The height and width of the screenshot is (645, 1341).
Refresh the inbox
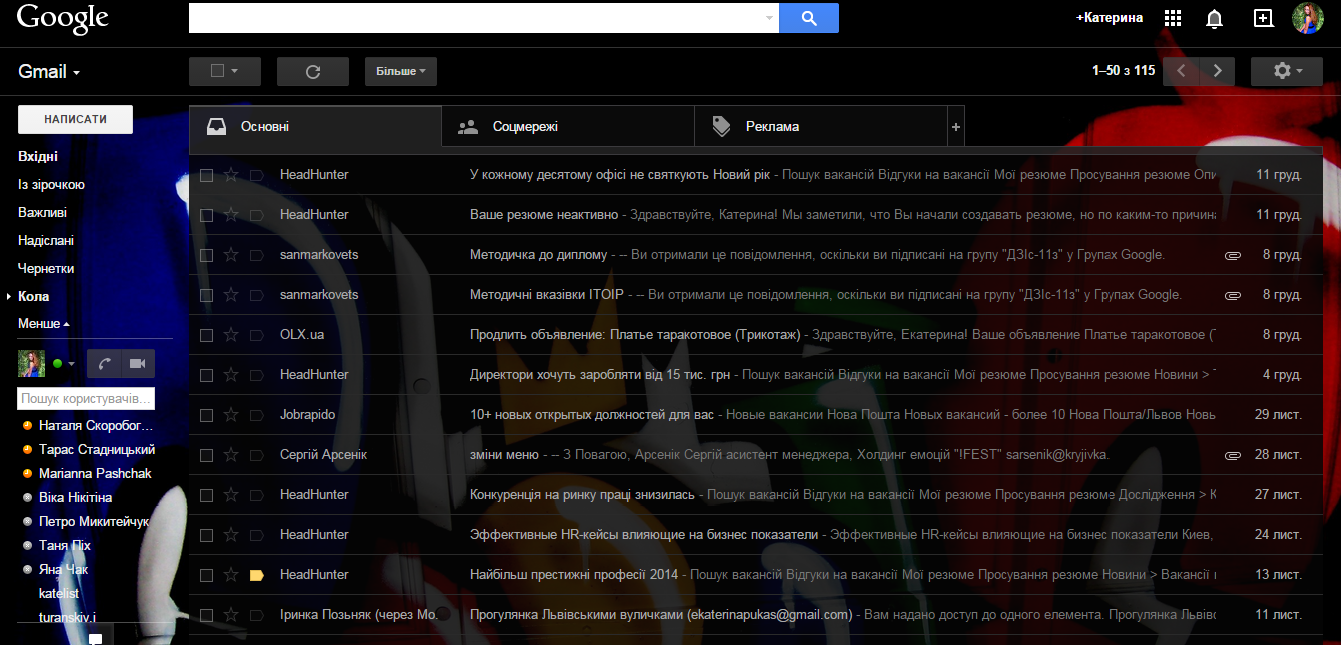click(313, 71)
